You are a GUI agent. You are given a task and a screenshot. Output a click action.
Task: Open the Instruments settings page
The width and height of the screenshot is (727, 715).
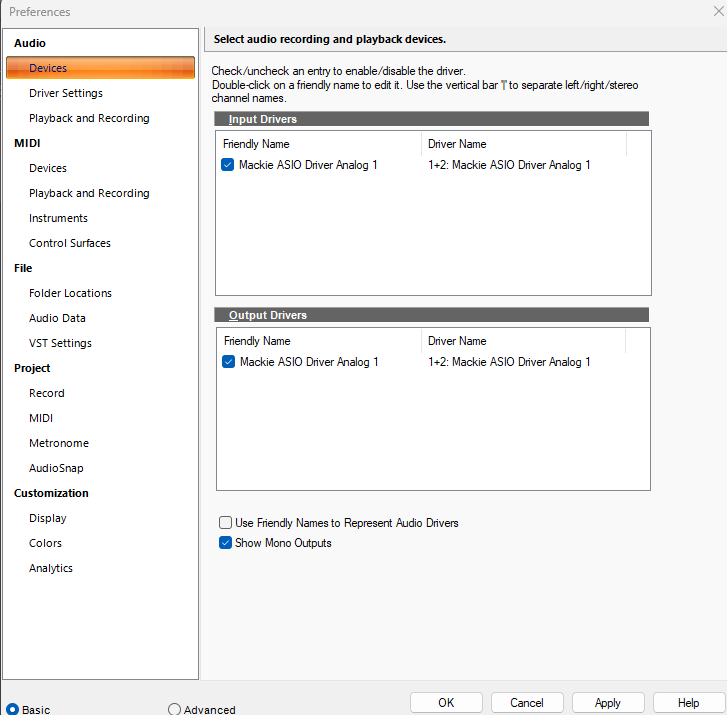point(58,218)
